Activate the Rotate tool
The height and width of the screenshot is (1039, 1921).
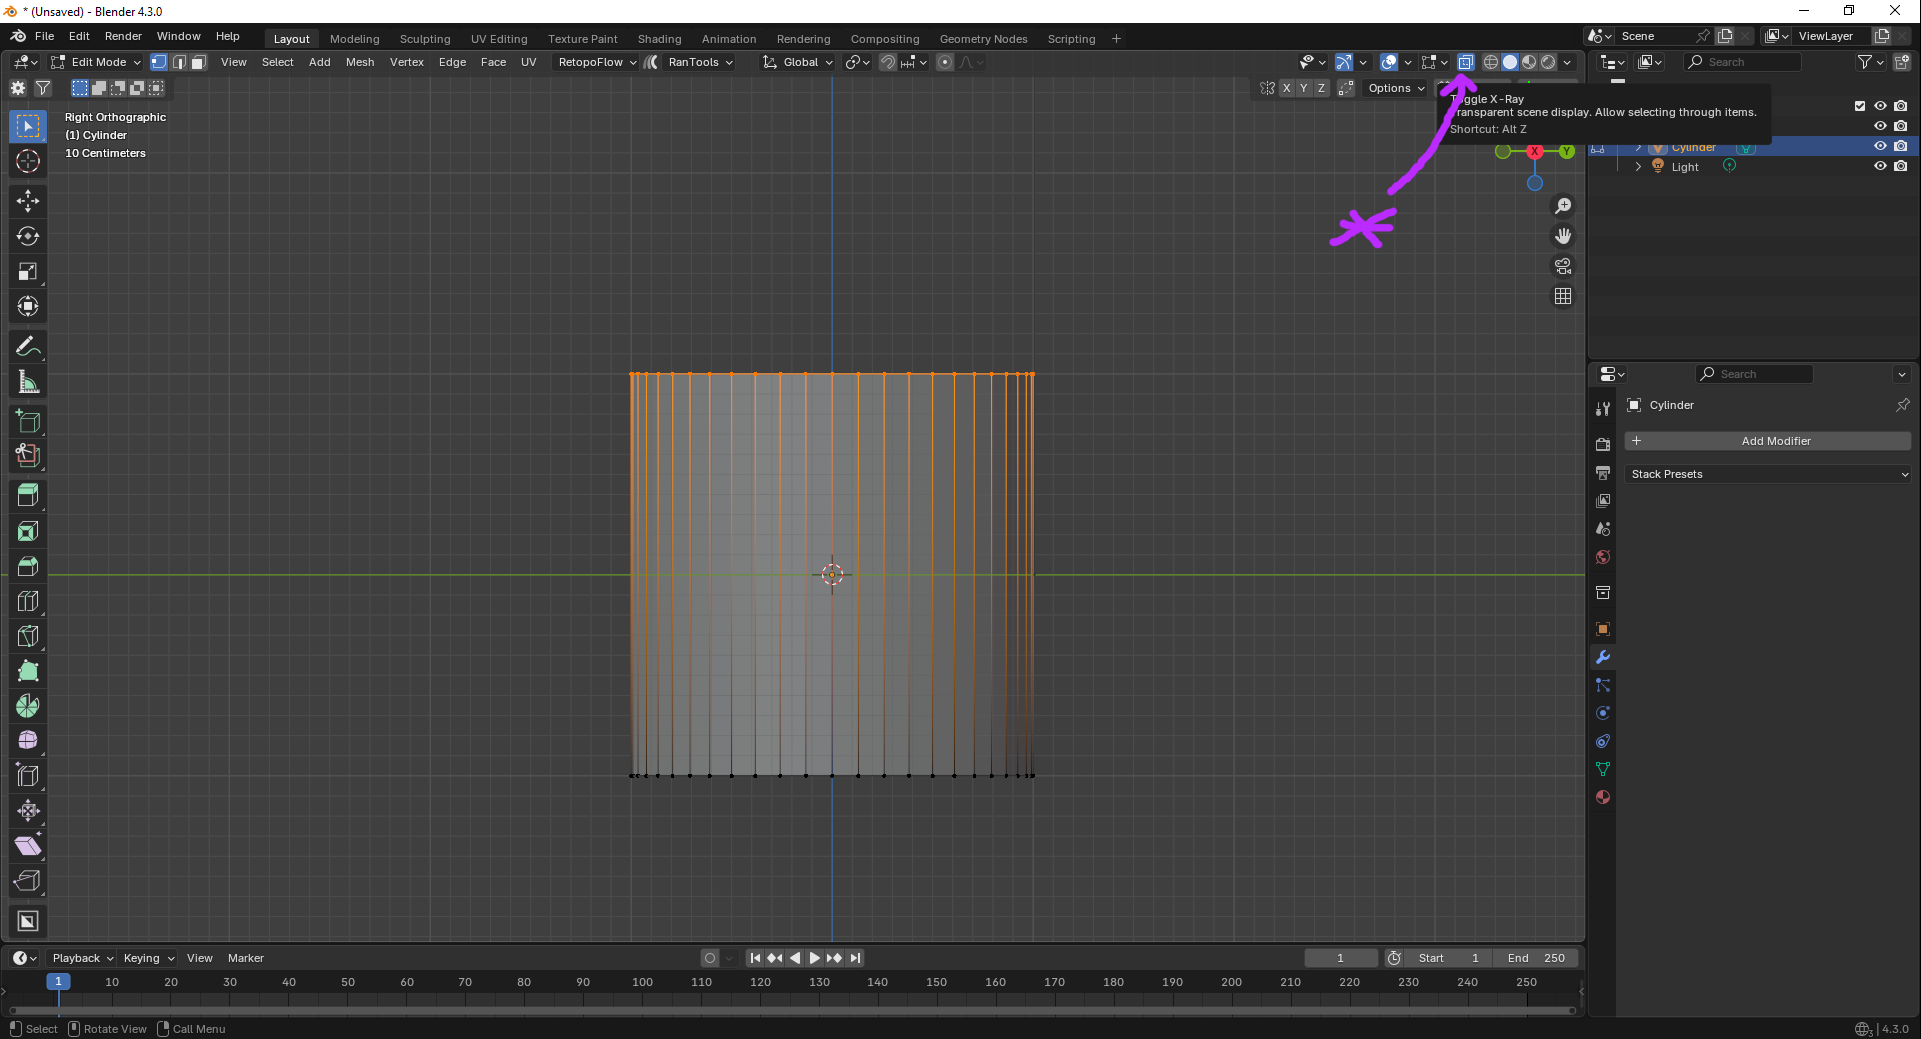pyautogui.click(x=28, y=236)
